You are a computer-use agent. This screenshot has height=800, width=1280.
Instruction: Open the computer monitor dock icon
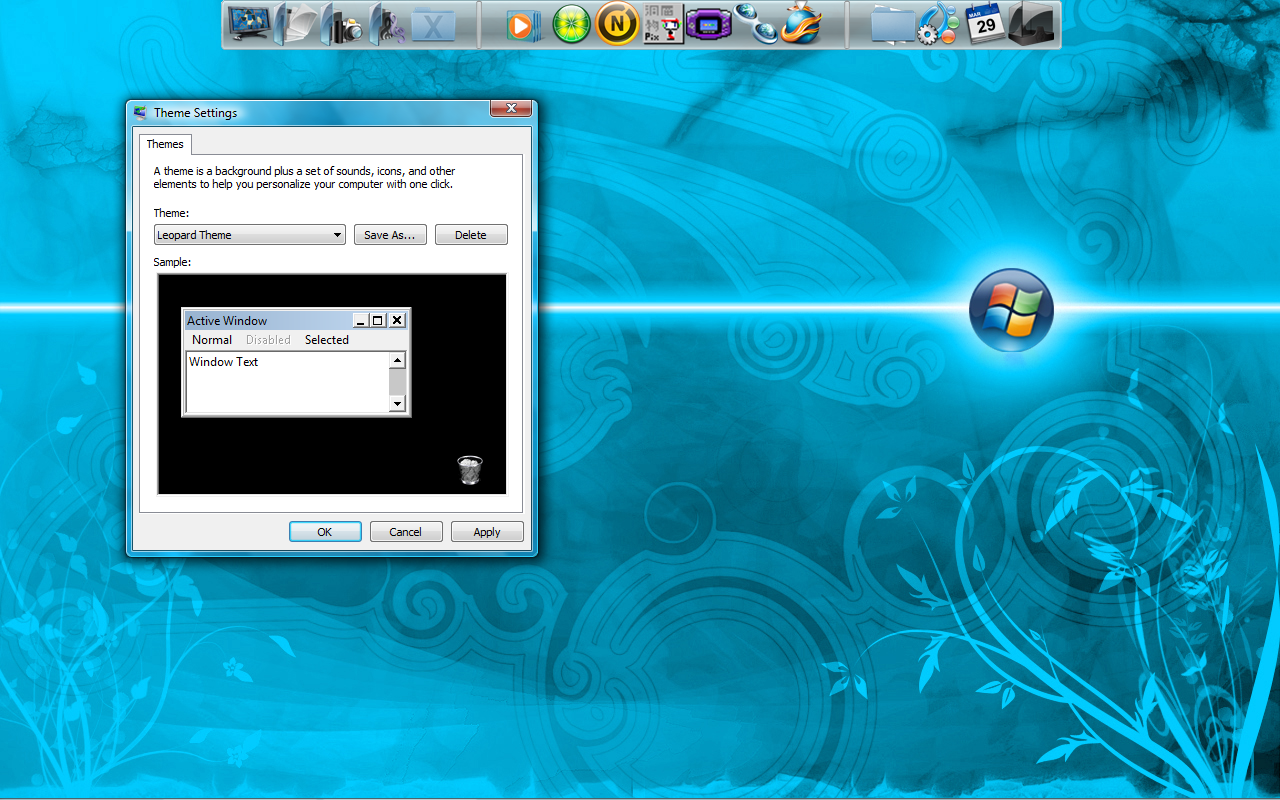pos(247,24)
